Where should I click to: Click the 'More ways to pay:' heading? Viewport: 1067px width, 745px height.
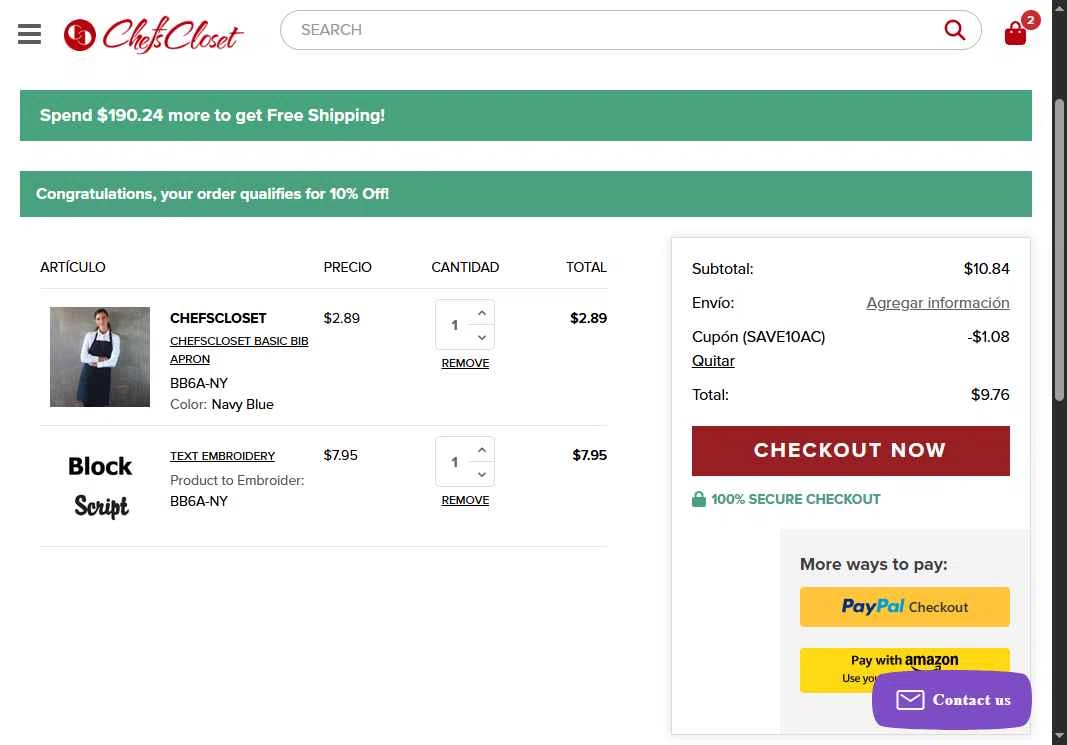pyautogui.click(x=874, y=564)
